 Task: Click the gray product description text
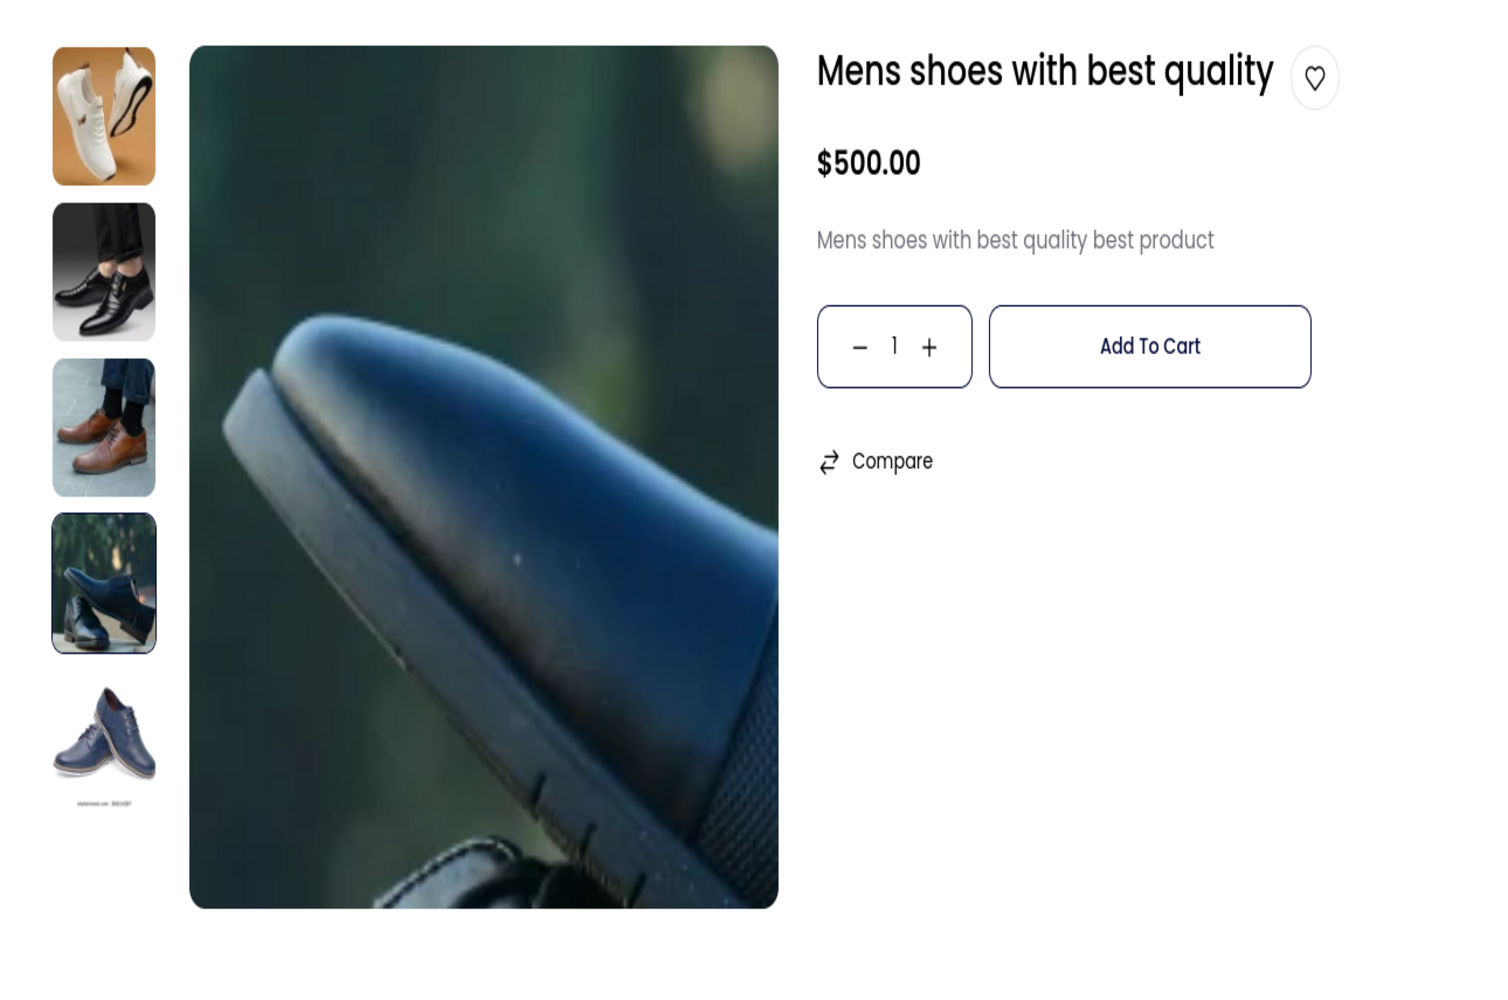pos(1015,241)
